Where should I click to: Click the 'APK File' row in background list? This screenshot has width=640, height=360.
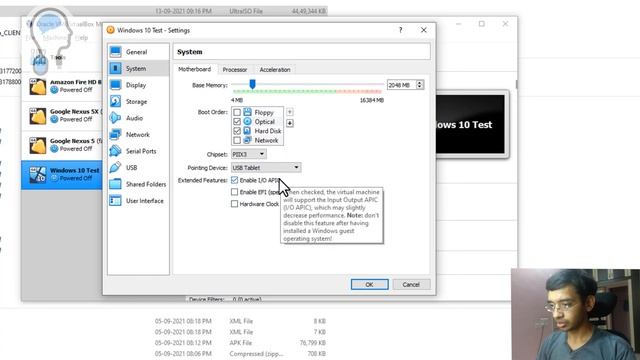pyautogui.click(x=240, y=343)
